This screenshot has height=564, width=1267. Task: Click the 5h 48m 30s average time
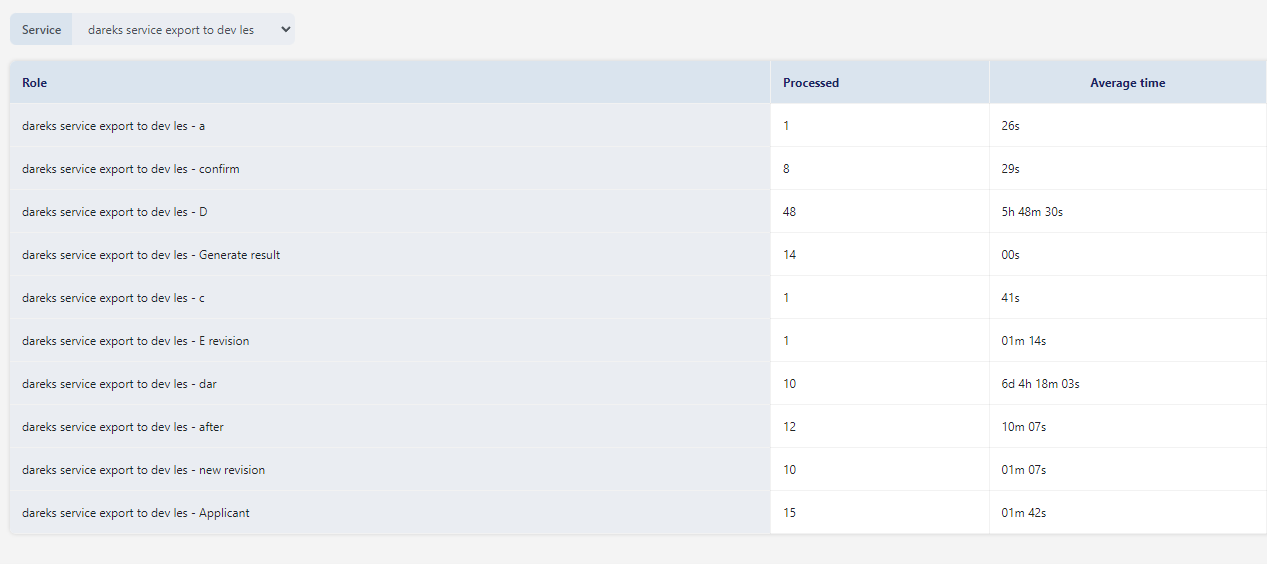[x=1032, y=212]
